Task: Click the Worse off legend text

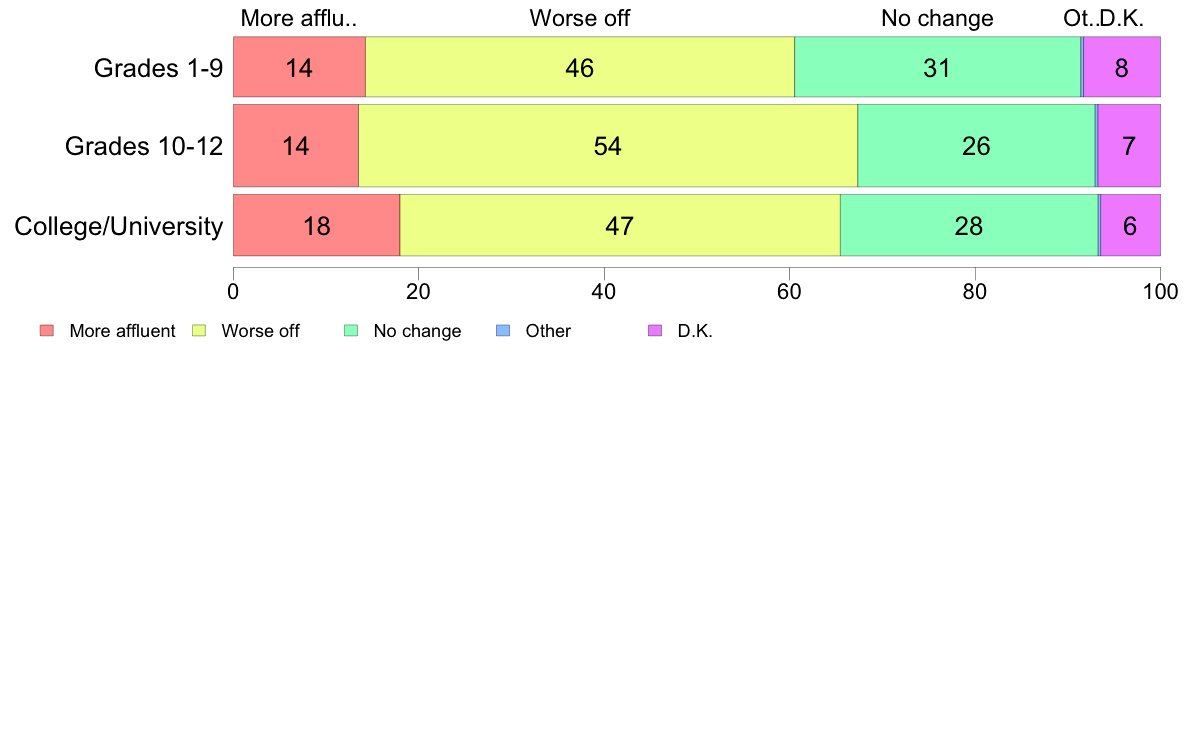Action: point(261,331)
